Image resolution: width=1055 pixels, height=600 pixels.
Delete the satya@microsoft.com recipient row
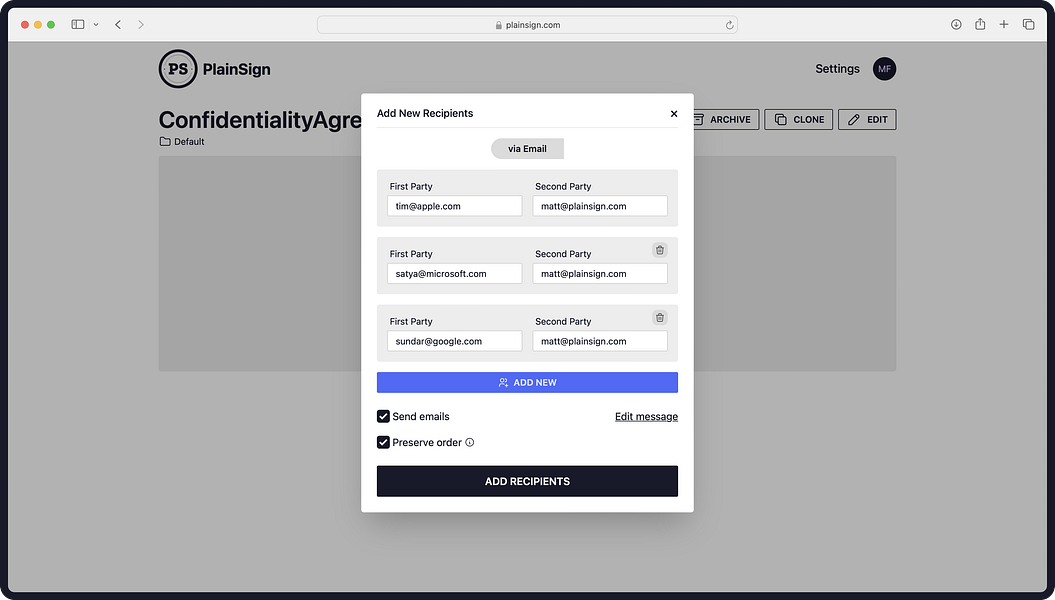click(660, 250)
